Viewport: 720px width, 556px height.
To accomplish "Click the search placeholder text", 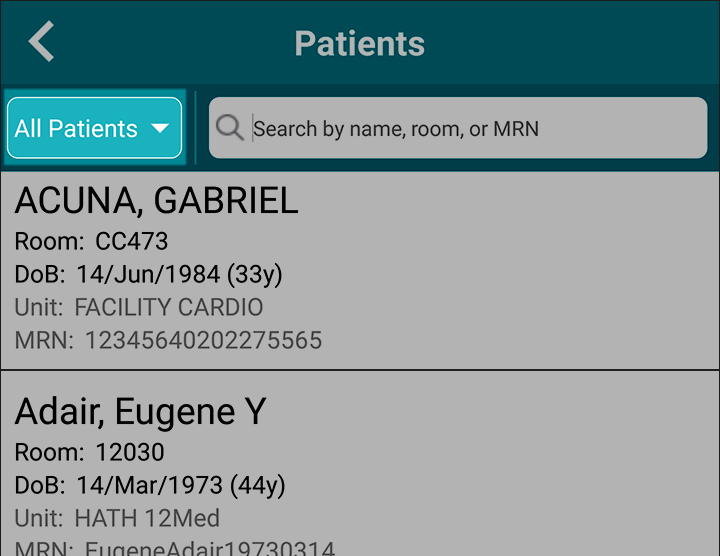I will (x=396, y=129).
